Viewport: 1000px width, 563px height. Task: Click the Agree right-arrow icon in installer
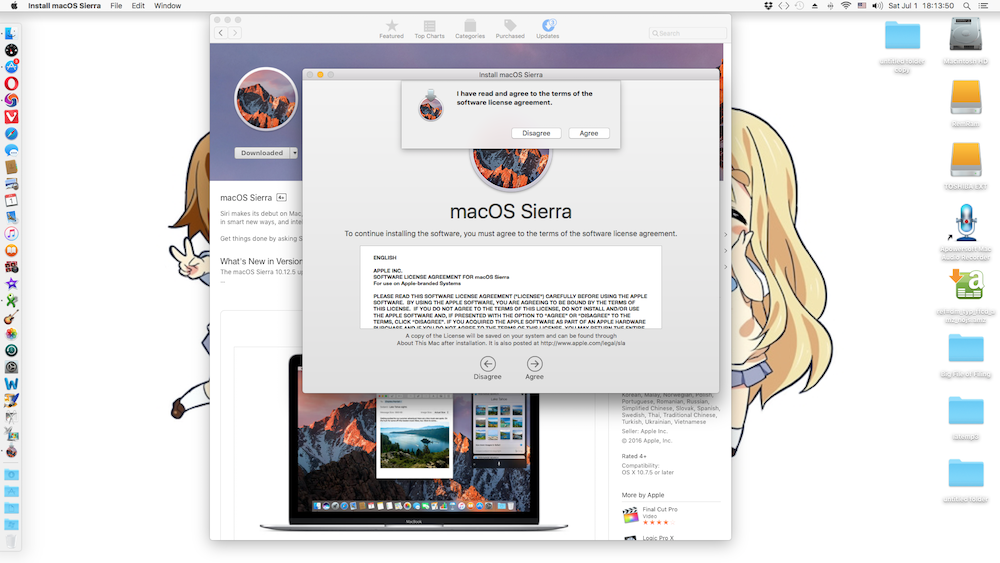pyautogui.click(x=535, y=364)
